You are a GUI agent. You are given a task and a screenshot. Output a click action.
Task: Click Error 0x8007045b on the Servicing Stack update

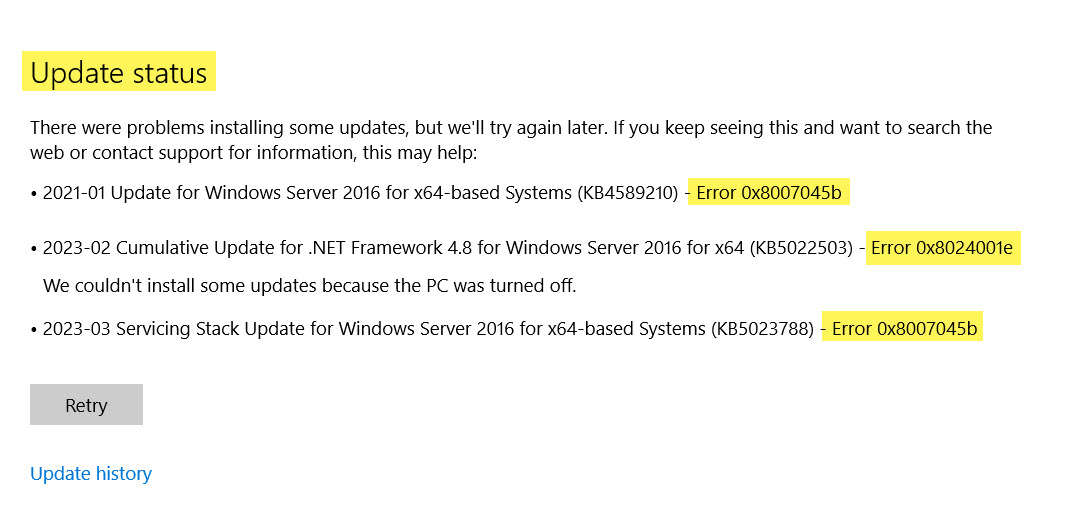(x=904, y=328)
